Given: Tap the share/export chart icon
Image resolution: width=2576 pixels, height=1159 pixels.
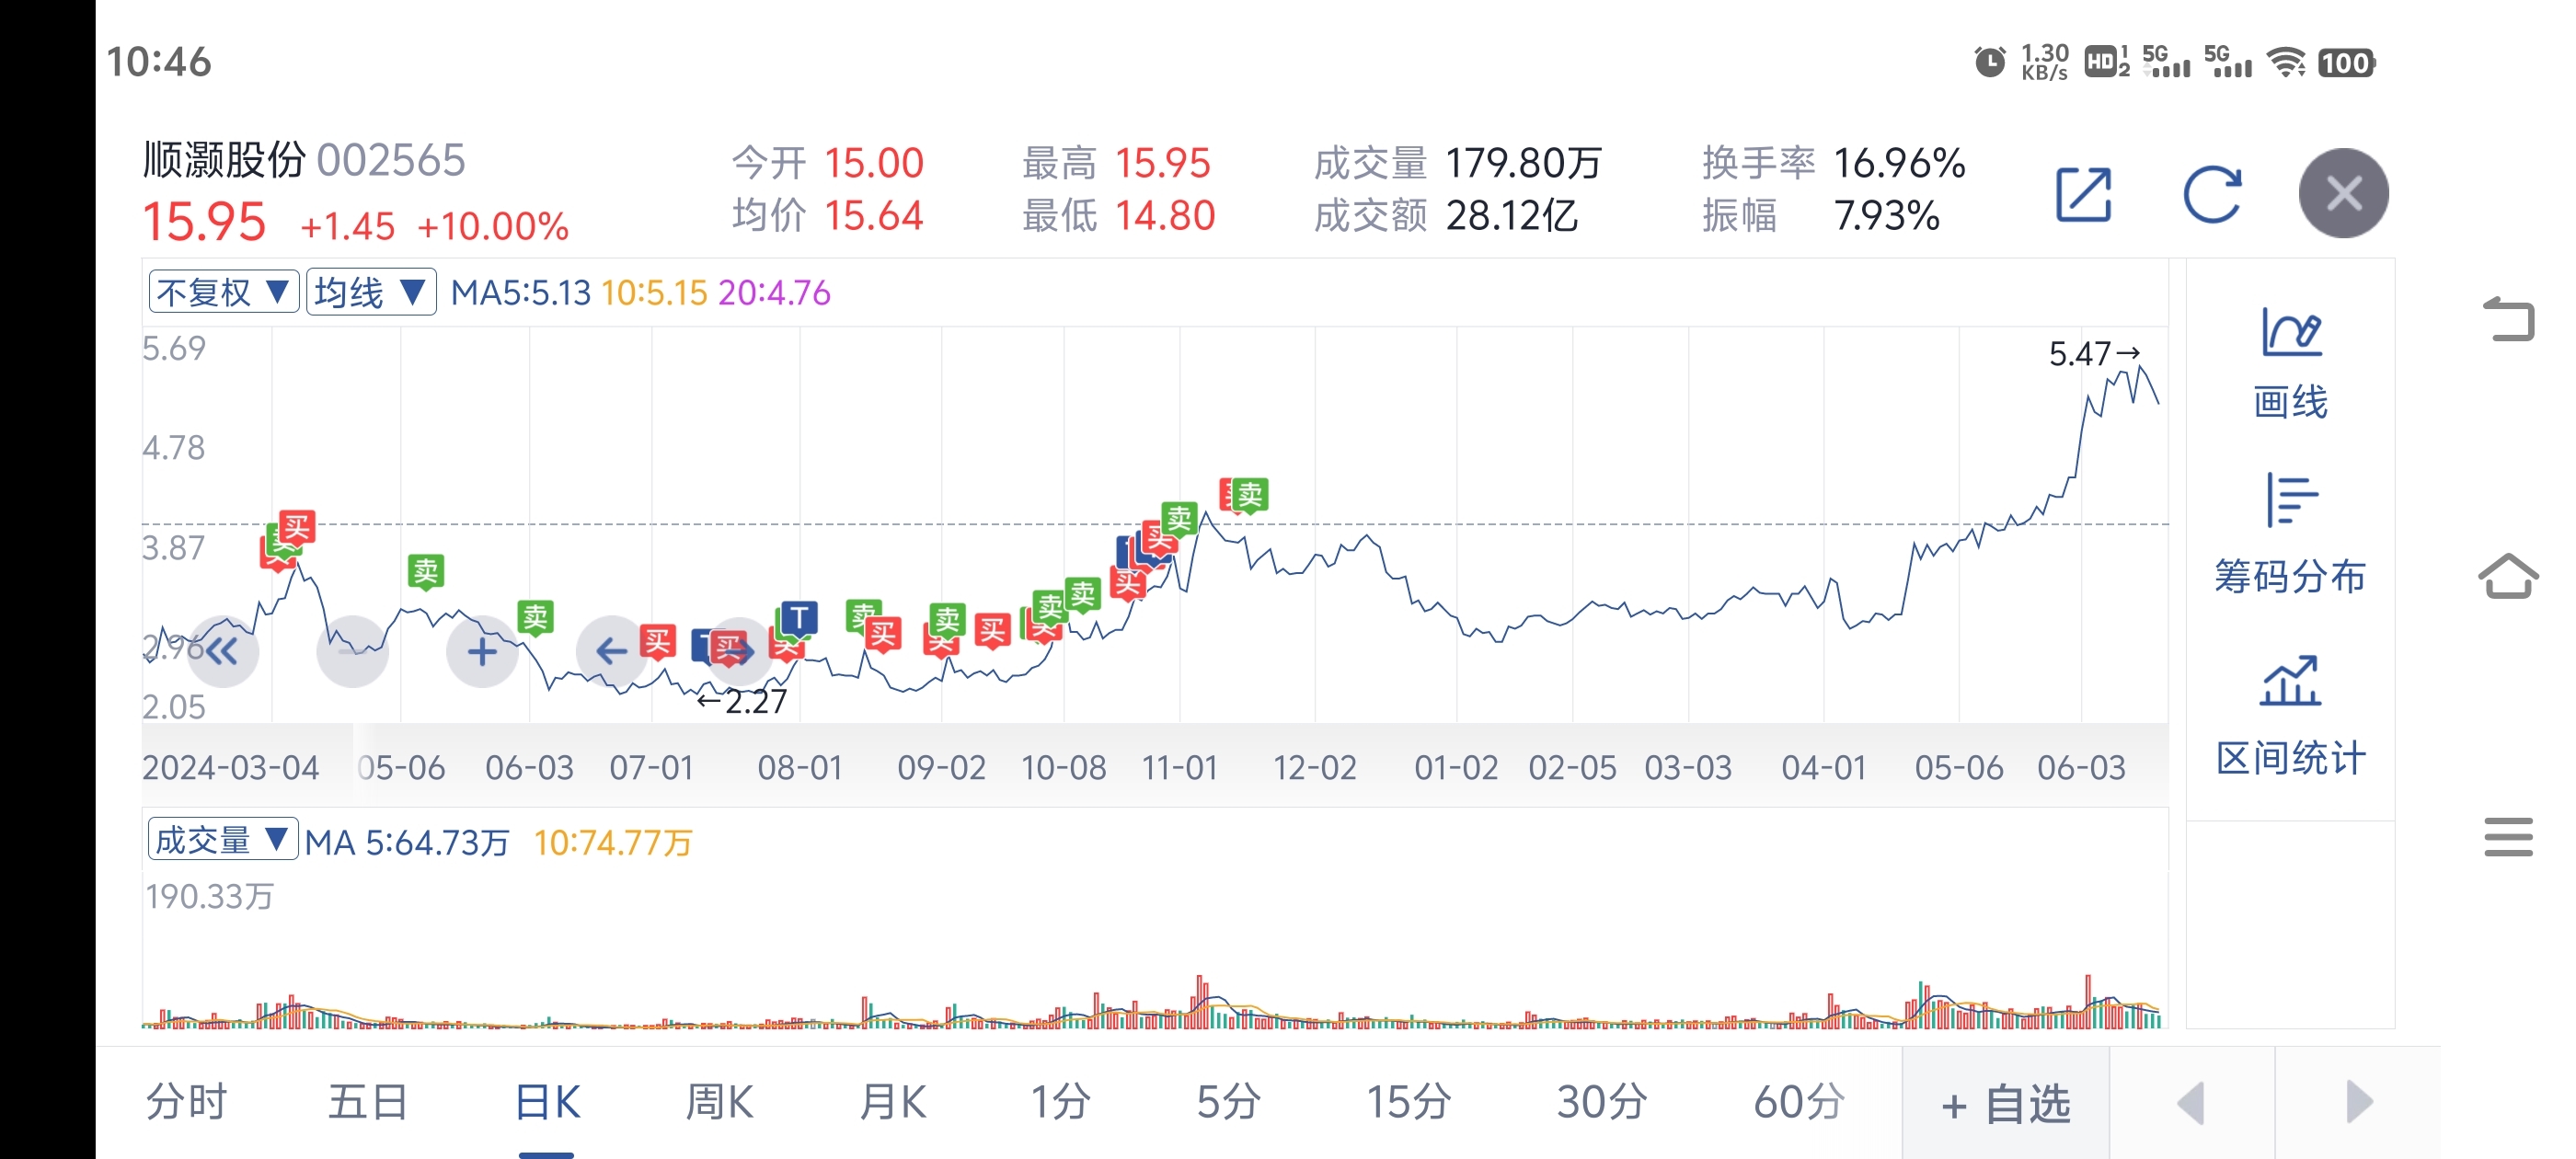Looking at the screenshot, I should tap(2084, 194).
